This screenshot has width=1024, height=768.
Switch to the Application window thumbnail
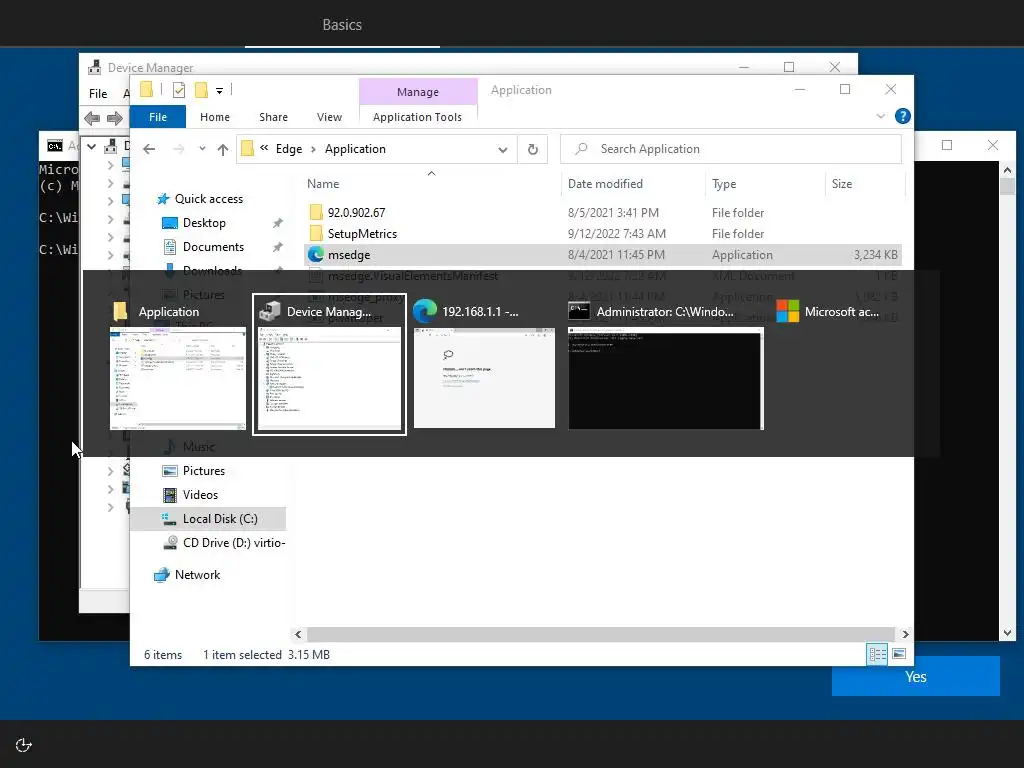[178, 378]
